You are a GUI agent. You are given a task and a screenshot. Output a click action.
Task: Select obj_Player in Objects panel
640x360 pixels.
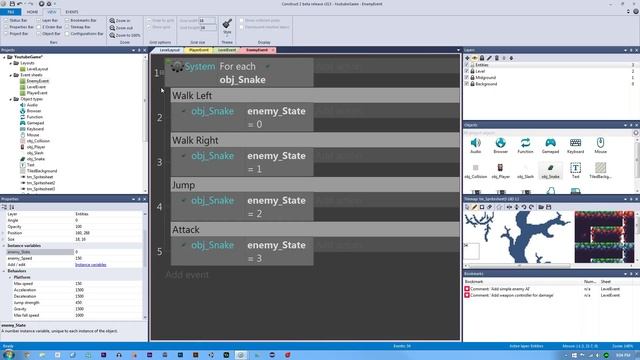[x=500, y=171]
